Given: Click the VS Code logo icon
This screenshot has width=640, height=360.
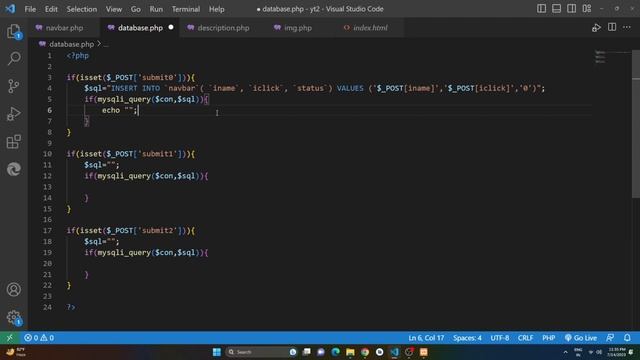Looking at the screenshot, I should (10, 9).
